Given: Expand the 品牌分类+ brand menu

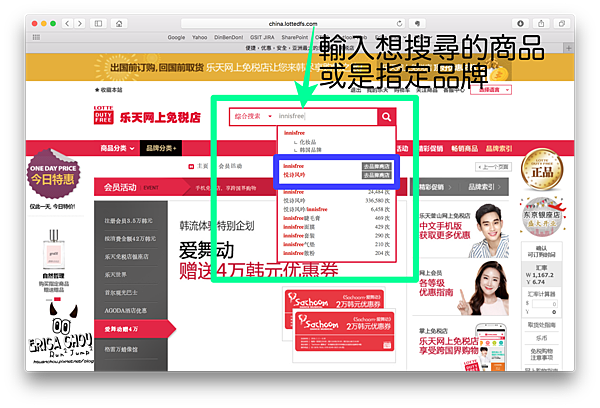Looking at the screenshot, I should click(161, 148).
